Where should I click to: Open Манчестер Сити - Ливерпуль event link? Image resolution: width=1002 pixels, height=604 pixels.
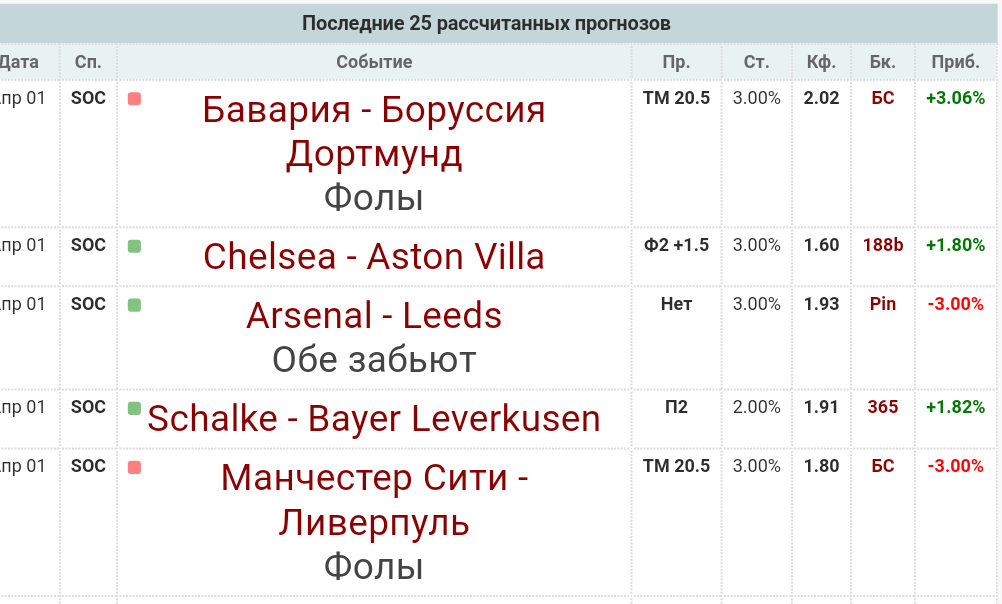[x=374, y=500]
